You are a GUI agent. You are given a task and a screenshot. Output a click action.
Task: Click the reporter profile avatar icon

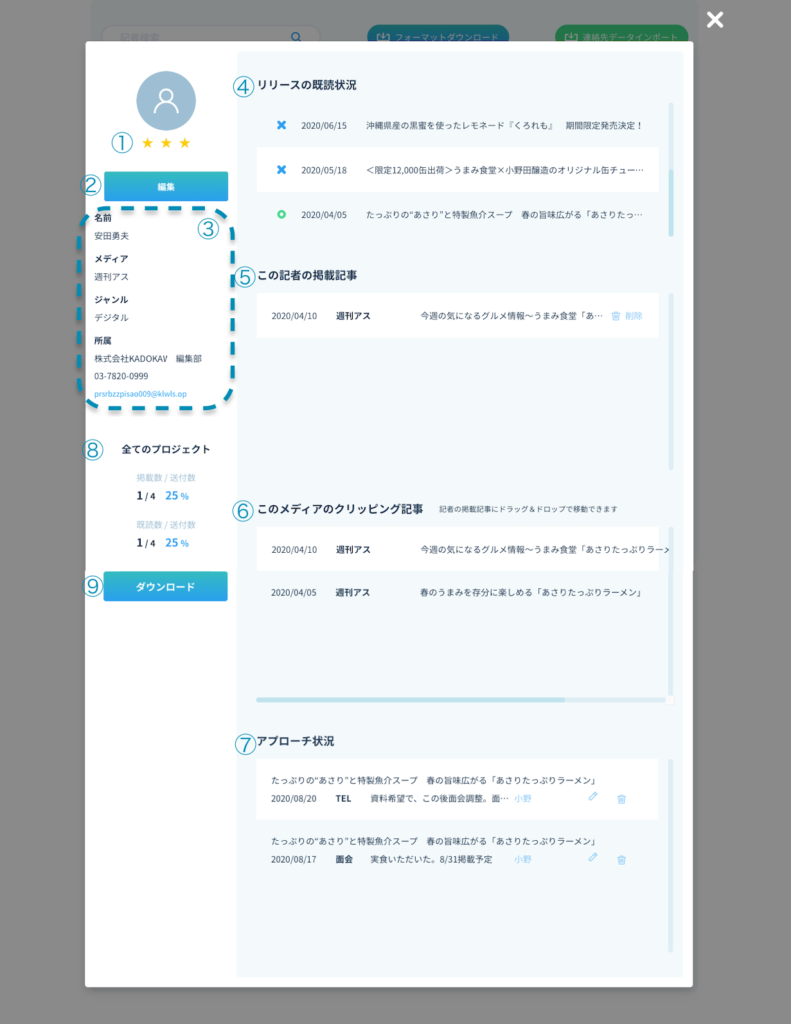[166, 101]
